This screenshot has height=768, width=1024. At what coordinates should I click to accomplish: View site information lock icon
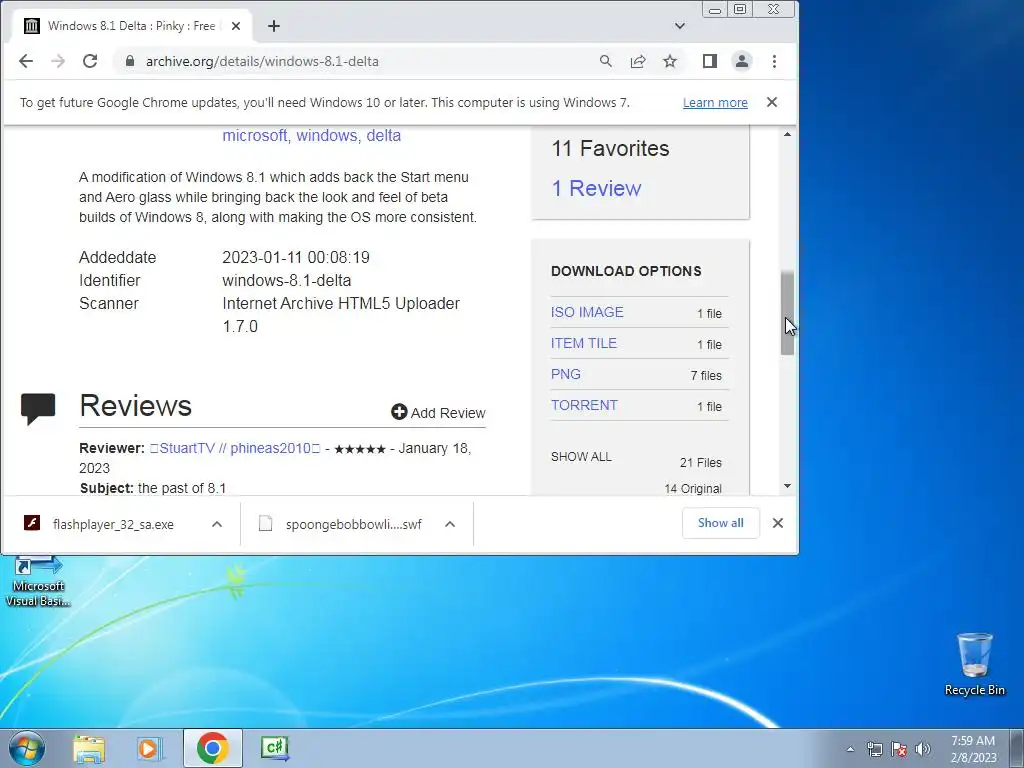(x=130, y=61)
